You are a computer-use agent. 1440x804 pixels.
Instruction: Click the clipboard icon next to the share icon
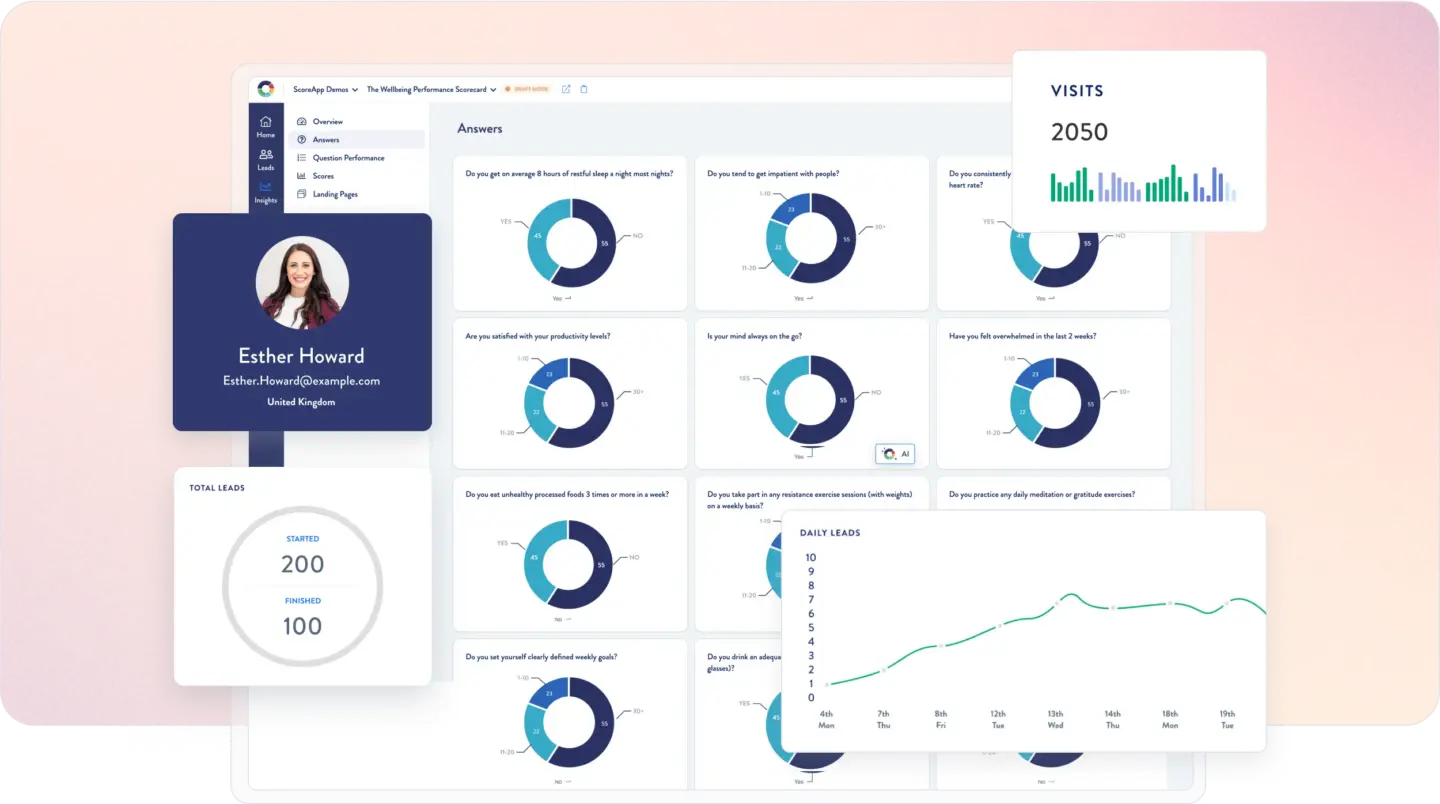(584, 89)
